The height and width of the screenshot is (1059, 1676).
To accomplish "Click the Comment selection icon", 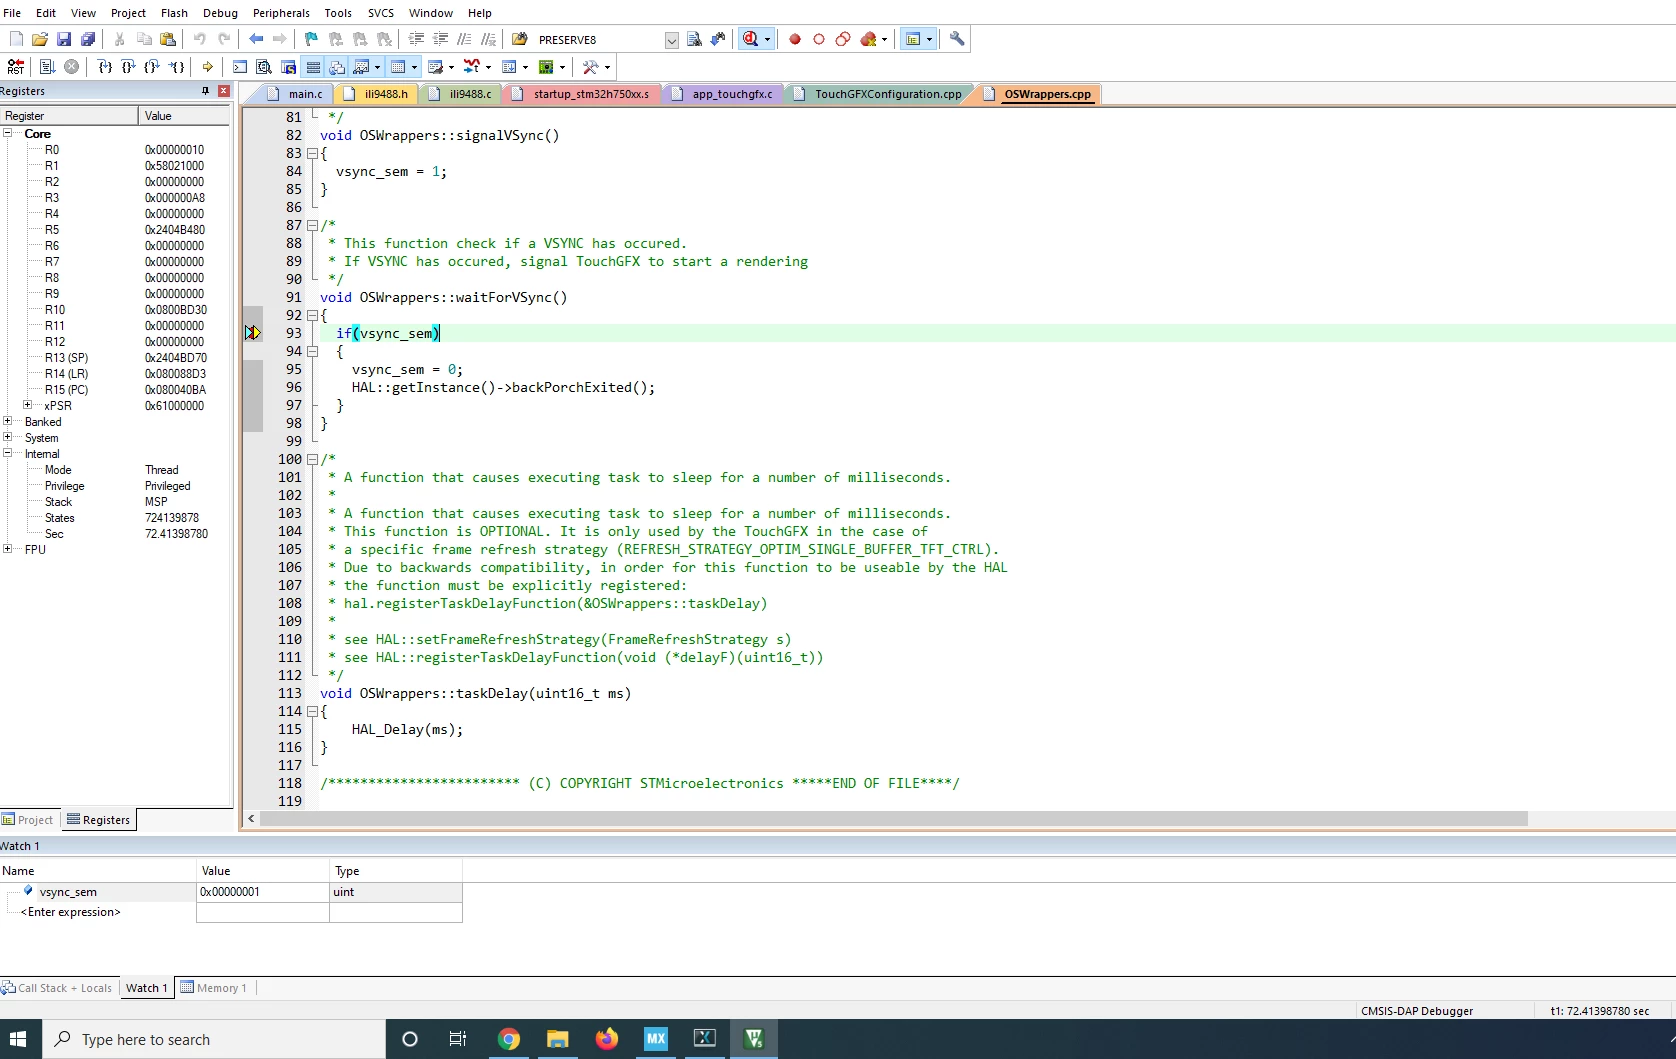I will click(464, 39).
